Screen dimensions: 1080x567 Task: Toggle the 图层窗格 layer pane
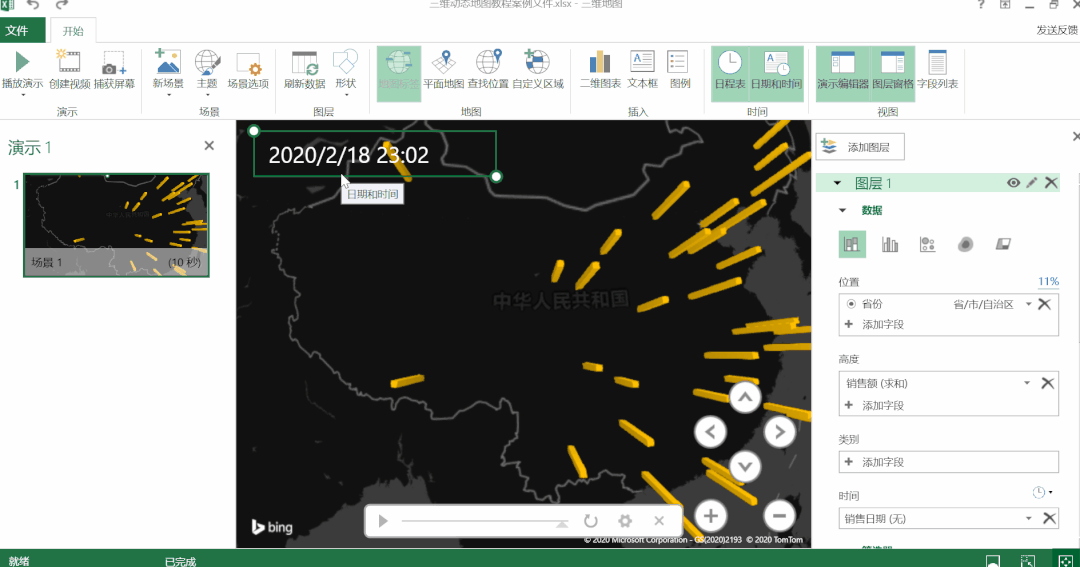pyautogui.click(x=893, y=74)
